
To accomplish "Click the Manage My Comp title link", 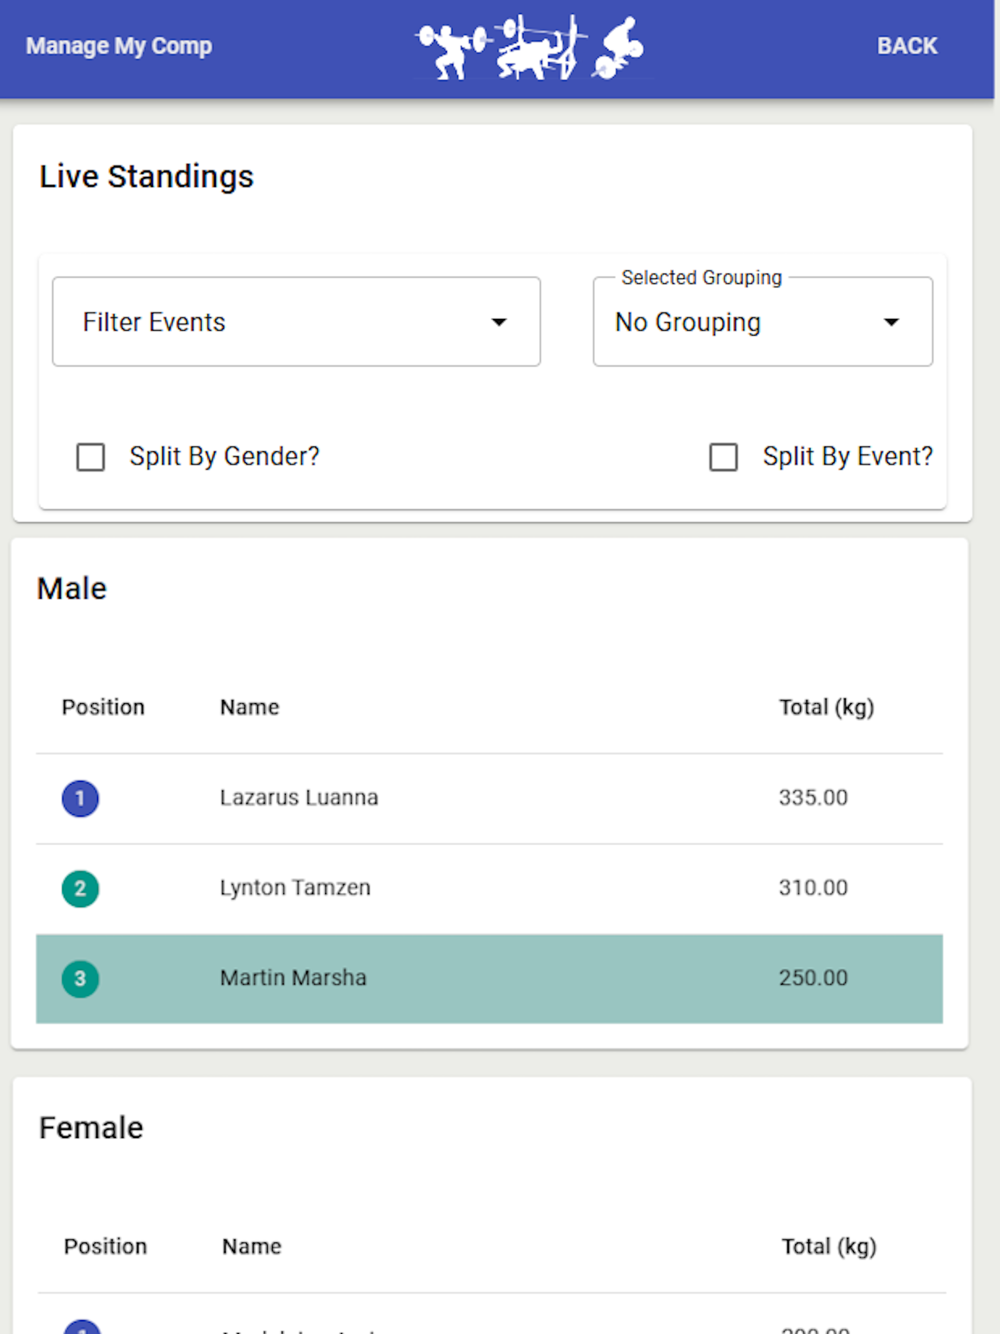I will [119, 46].
